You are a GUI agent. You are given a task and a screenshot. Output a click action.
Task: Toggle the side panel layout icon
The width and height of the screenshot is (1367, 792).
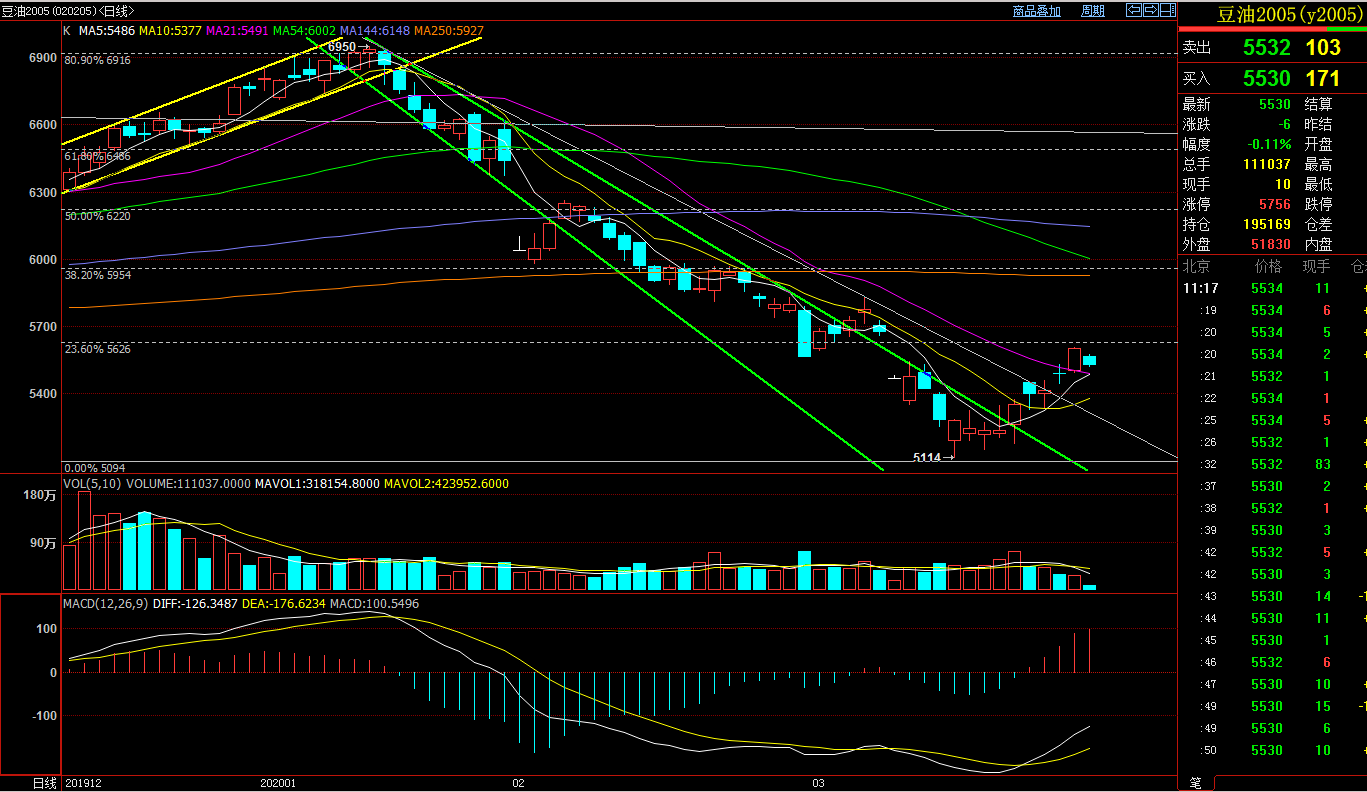pyautogui.click(x=1167, y=10)
